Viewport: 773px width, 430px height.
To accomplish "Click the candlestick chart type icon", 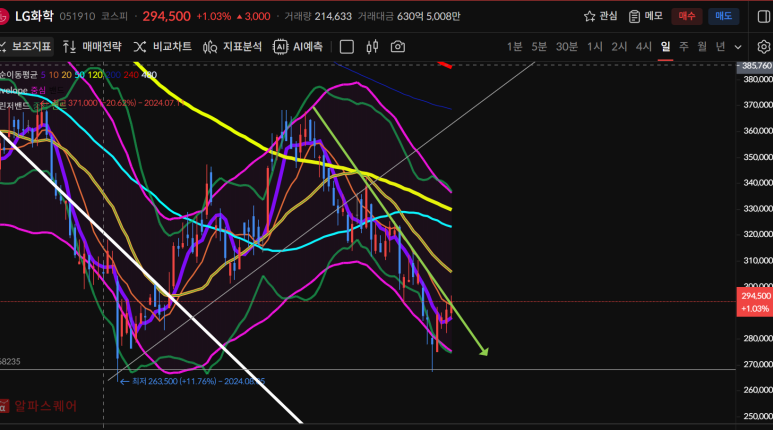I will [372, 47].
